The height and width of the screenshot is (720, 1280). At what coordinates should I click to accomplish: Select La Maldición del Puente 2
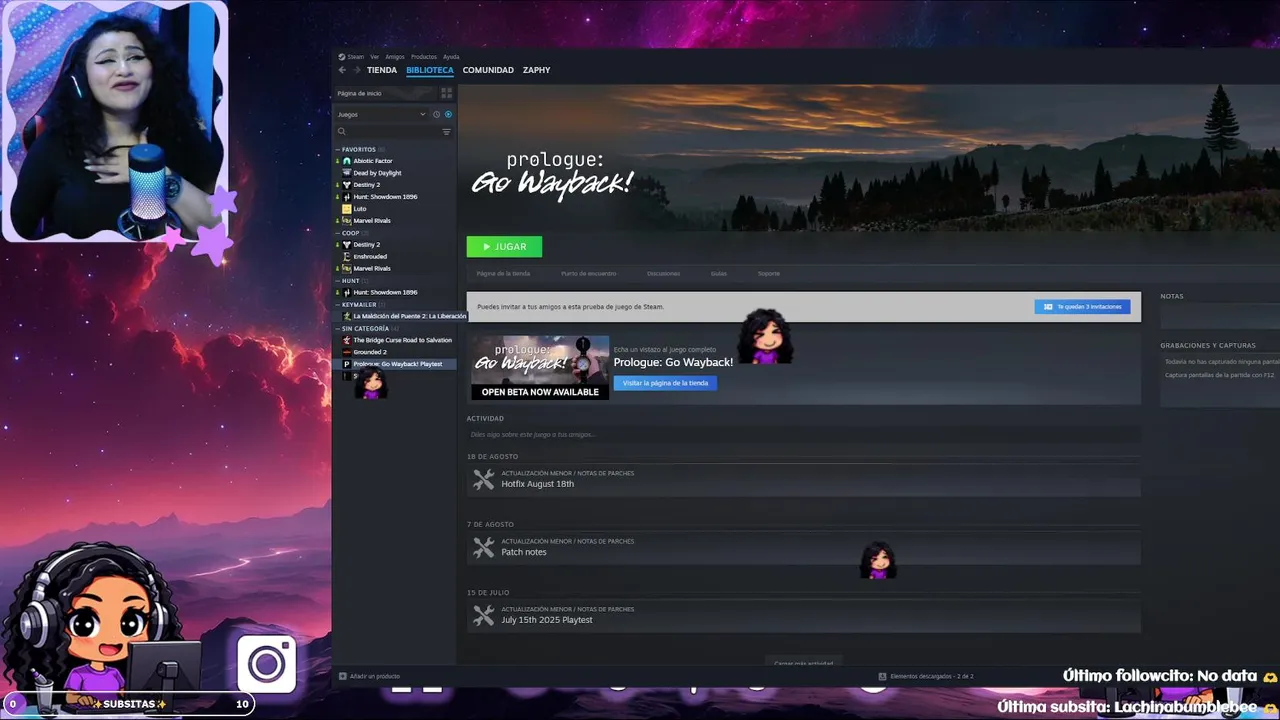point(409,316)
